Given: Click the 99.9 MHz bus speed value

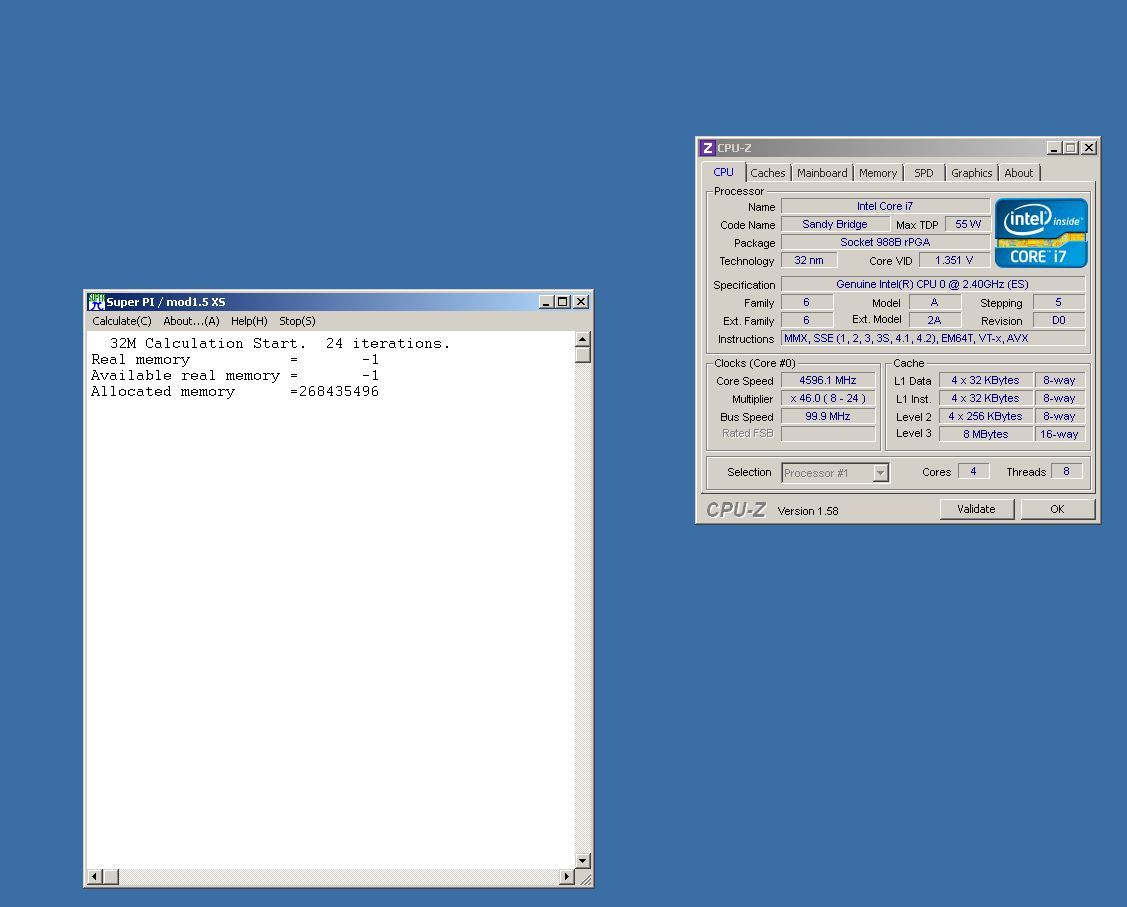Looking at the screenshot, I should coord(828,416).
